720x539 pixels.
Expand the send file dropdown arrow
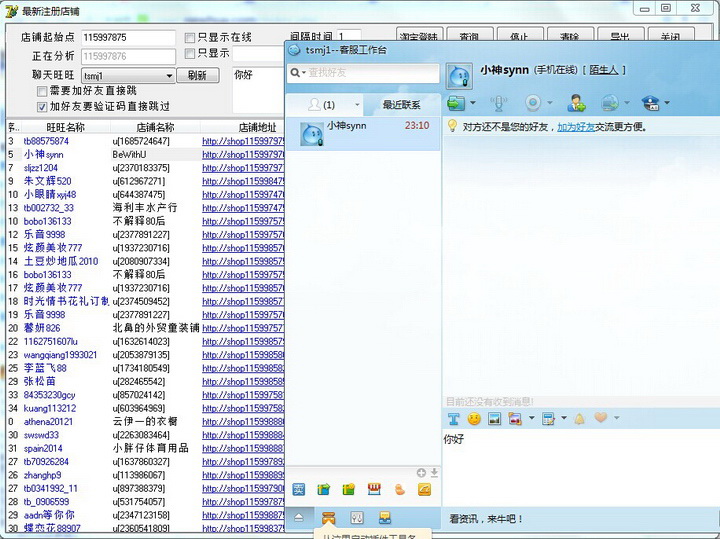pyautogui.click(x=472, y=103)
